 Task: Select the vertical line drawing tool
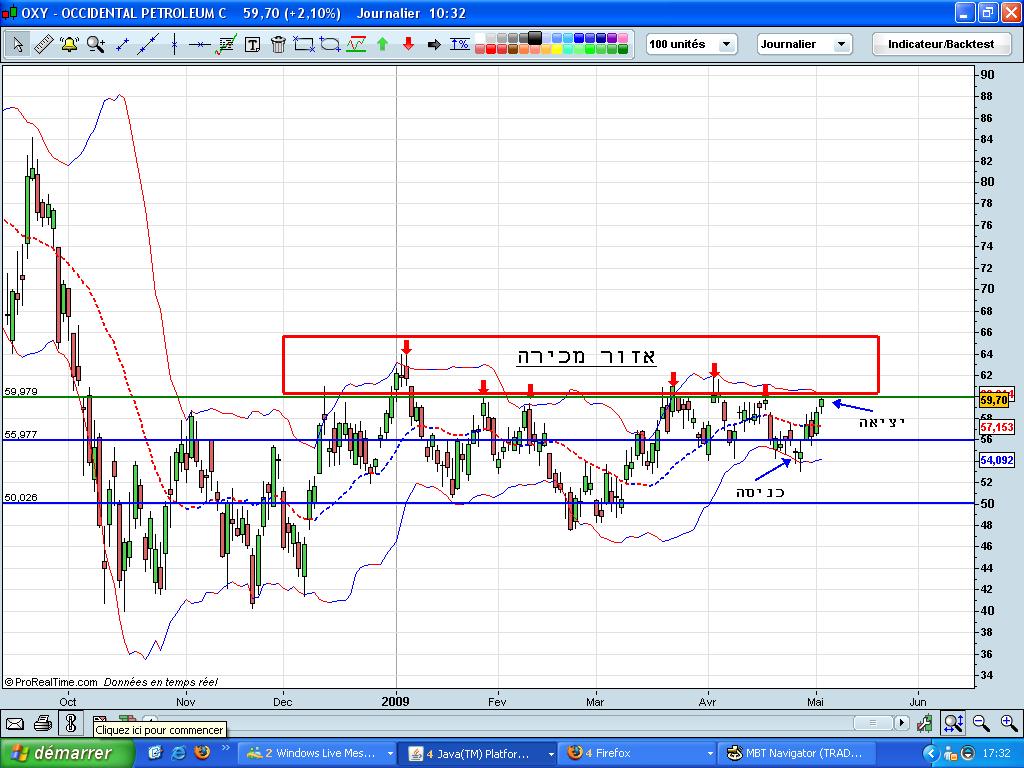click(x=174, y=44)
